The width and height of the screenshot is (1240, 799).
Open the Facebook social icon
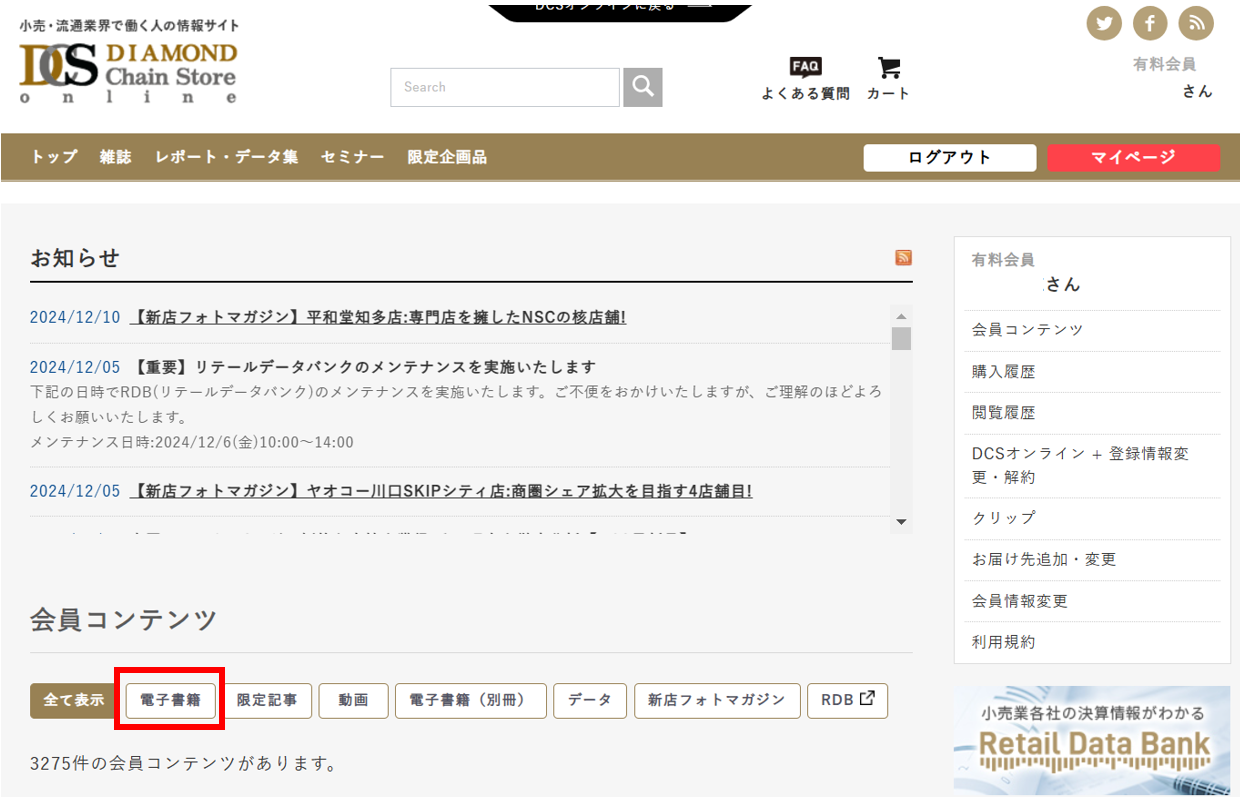tap(1150, 23)
